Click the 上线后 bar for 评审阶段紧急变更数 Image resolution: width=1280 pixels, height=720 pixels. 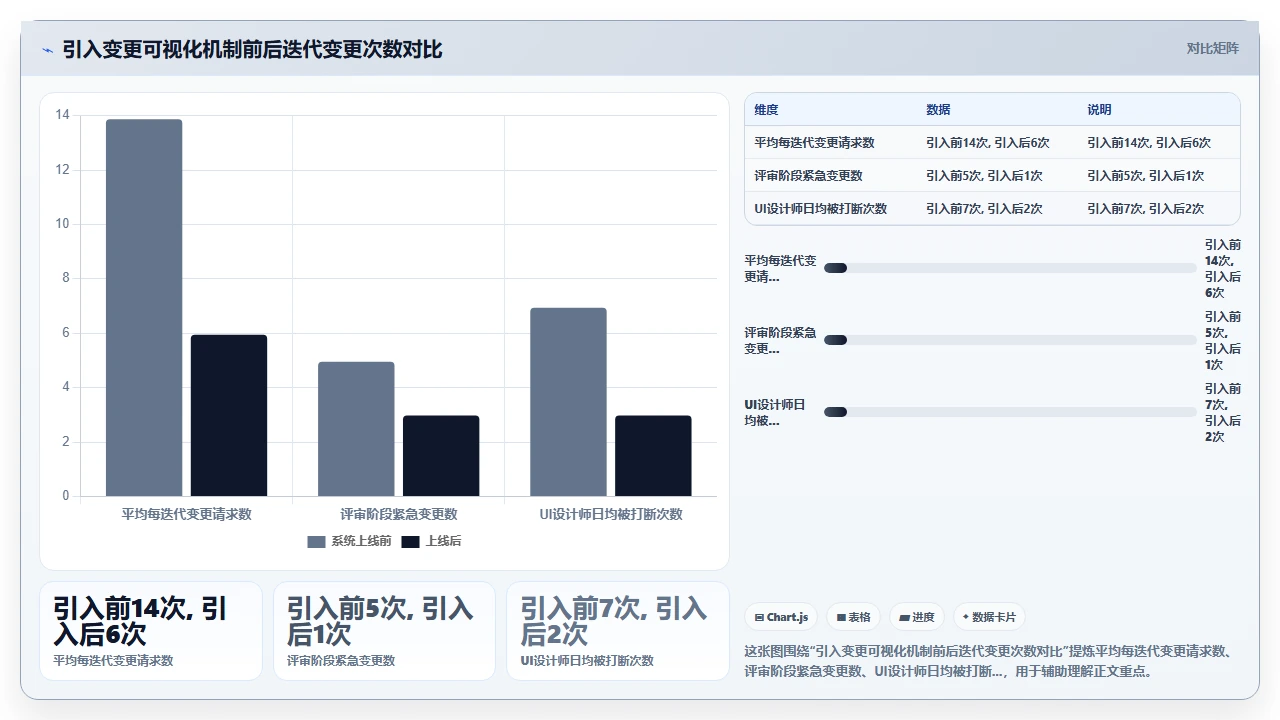pos(441,456)
